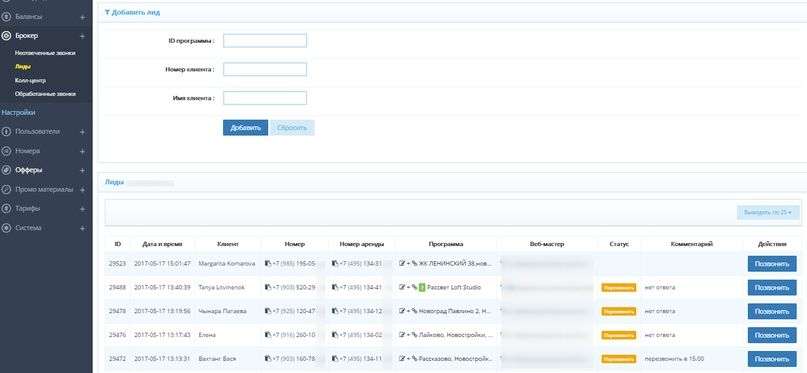Click the Пользователи sidebar icon
This screenshot has width=807, height=373.
[6, 132]
